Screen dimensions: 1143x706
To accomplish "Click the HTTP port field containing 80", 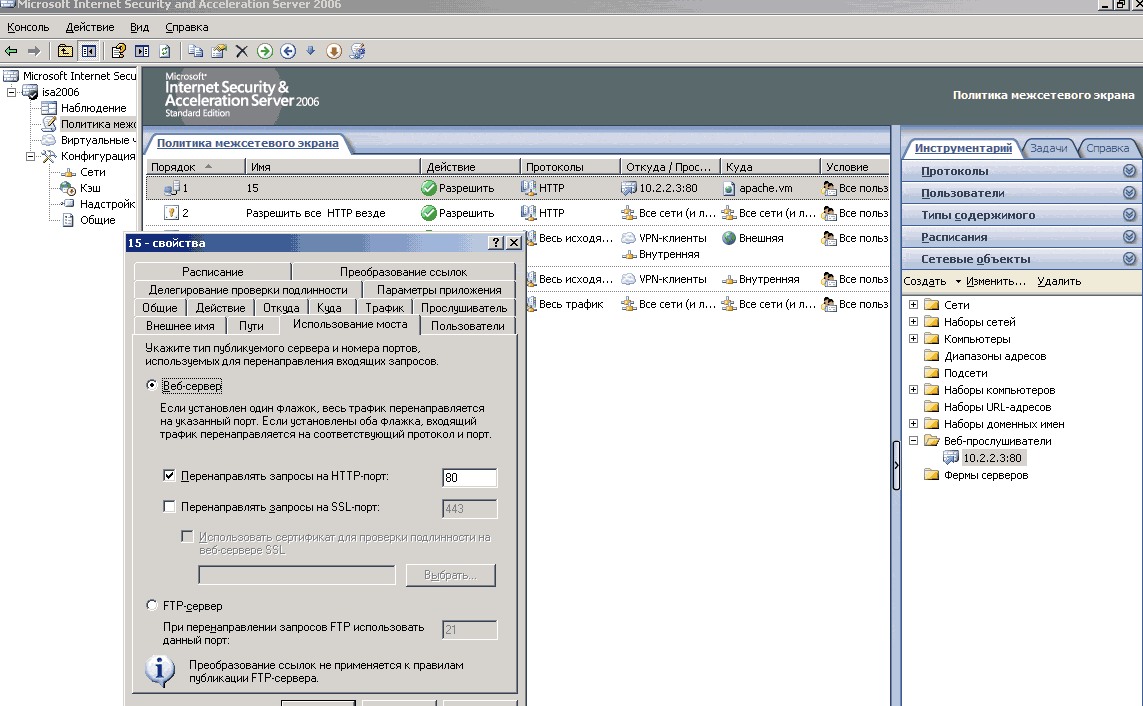I will point(469,477).
